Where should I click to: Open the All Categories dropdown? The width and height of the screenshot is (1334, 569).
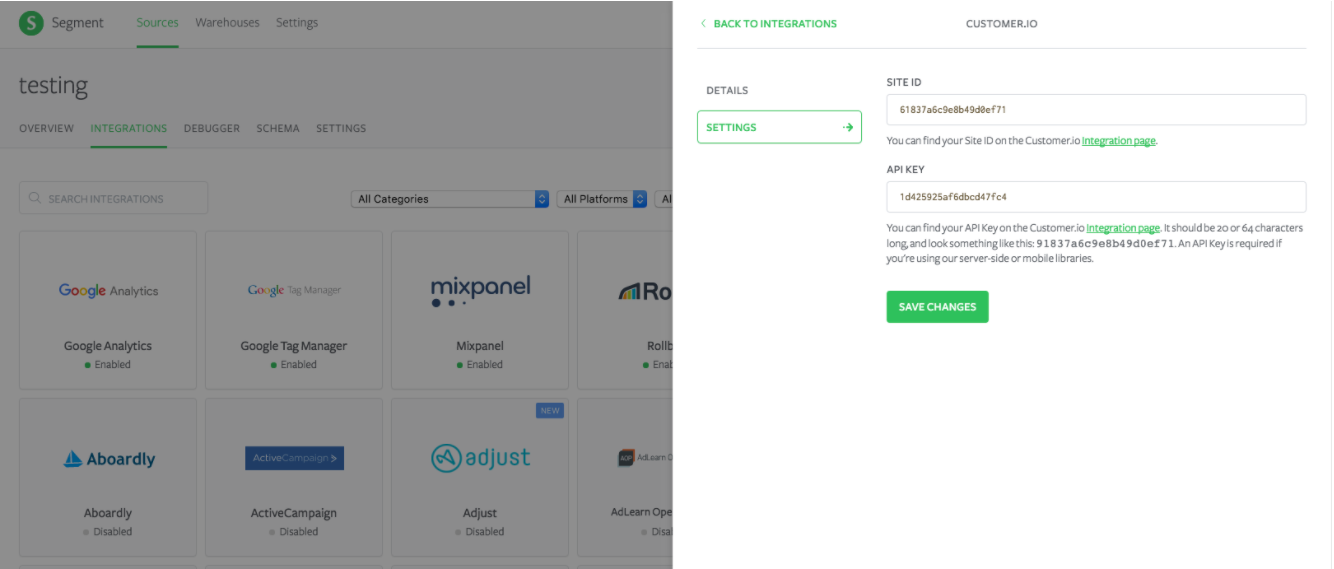[x=450, y=199]
